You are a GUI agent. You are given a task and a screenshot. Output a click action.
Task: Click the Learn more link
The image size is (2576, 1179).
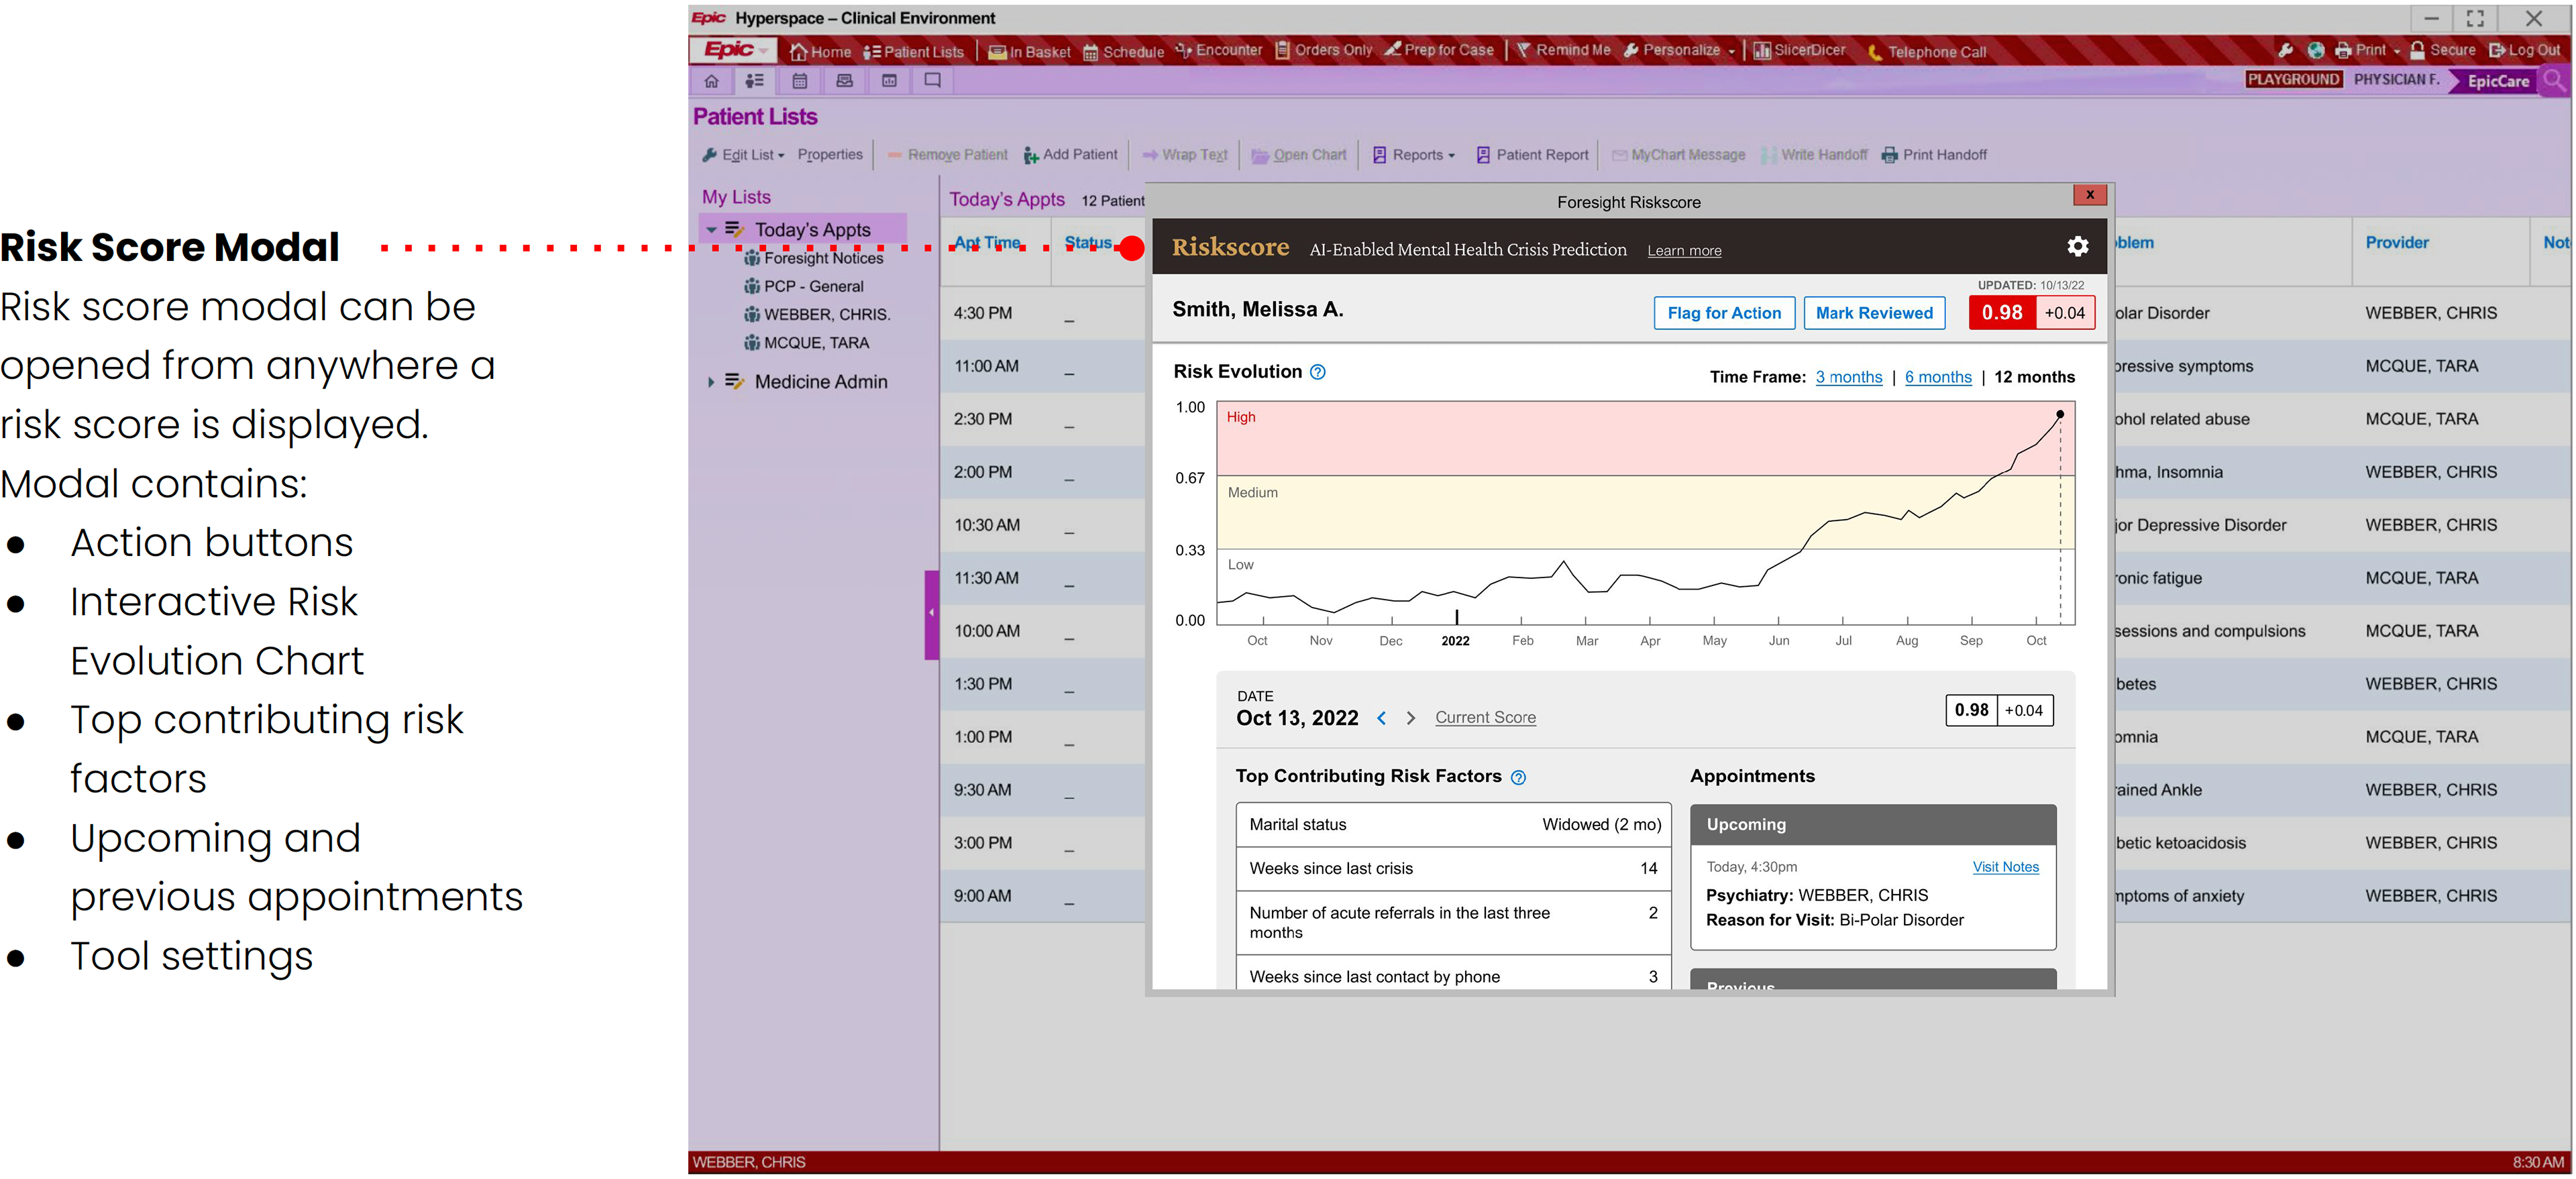(x=1684, y=251)
